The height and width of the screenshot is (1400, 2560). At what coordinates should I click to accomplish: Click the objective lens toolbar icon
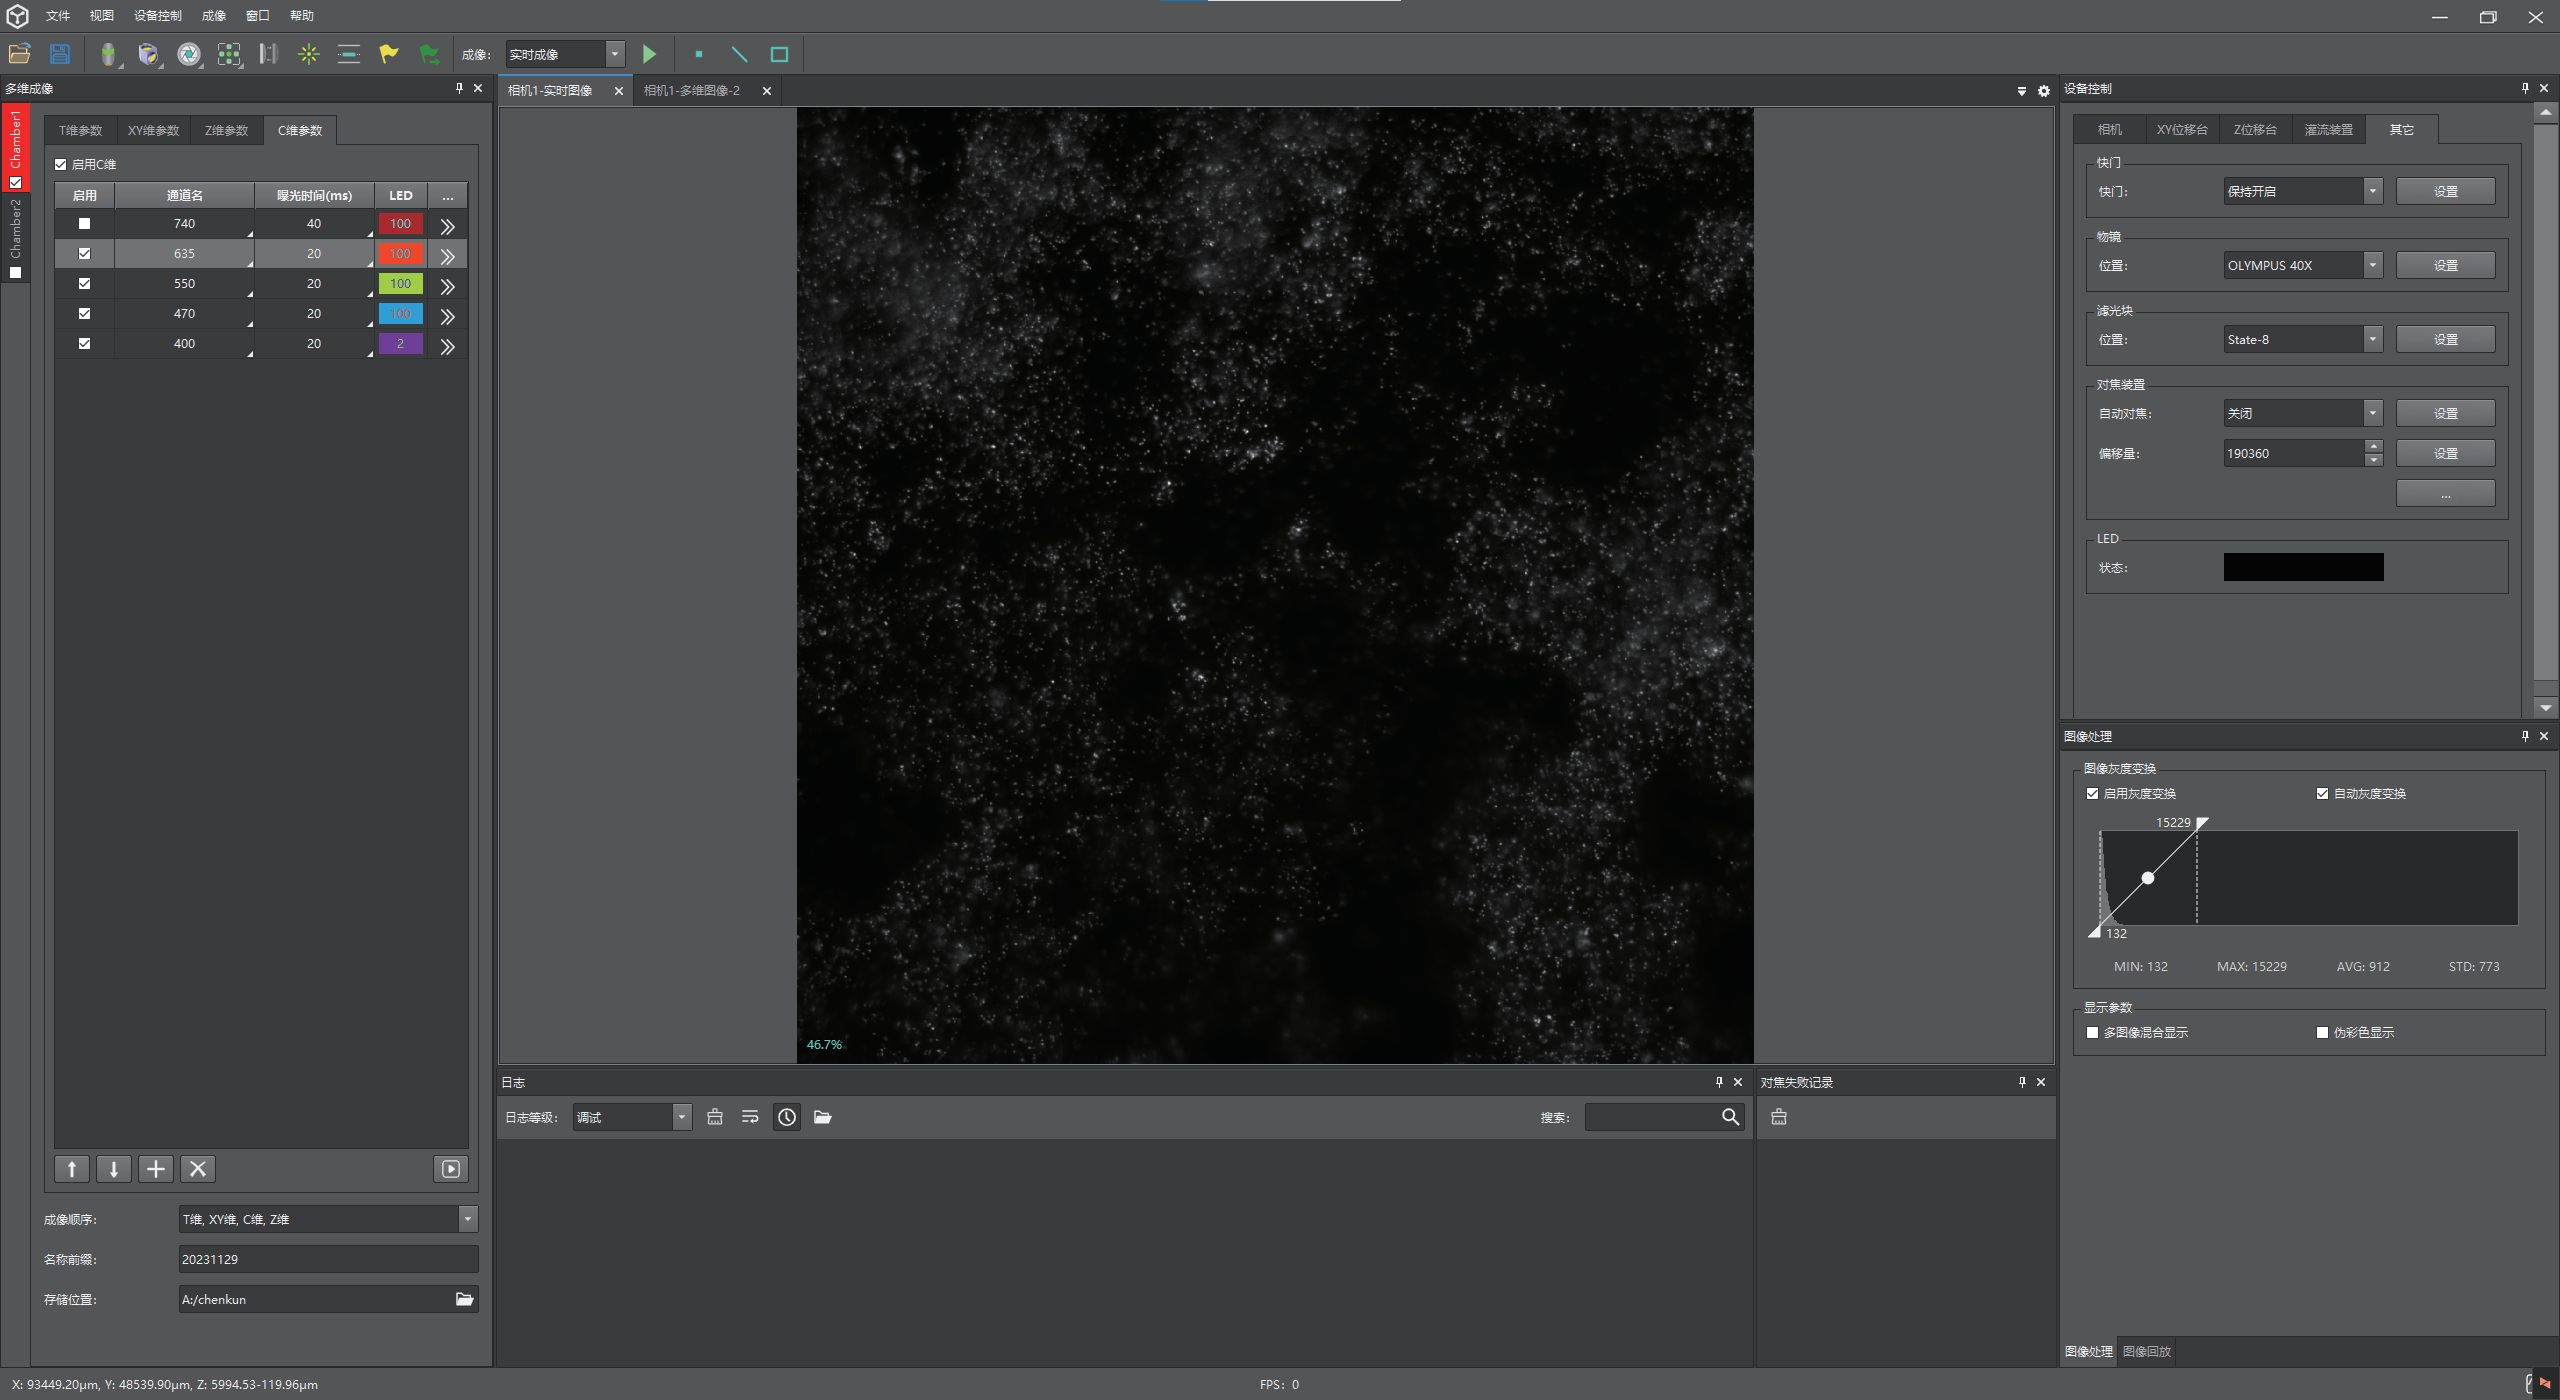[108, 54]
